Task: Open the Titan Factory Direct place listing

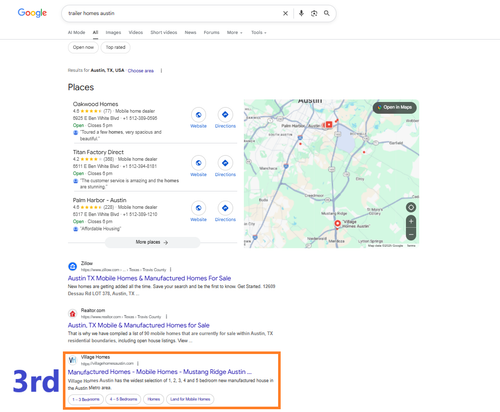Action: point(98,152)
